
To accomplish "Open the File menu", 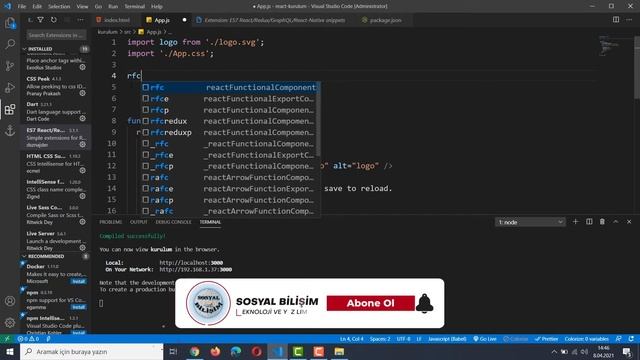I will click(x=22, y=7).
